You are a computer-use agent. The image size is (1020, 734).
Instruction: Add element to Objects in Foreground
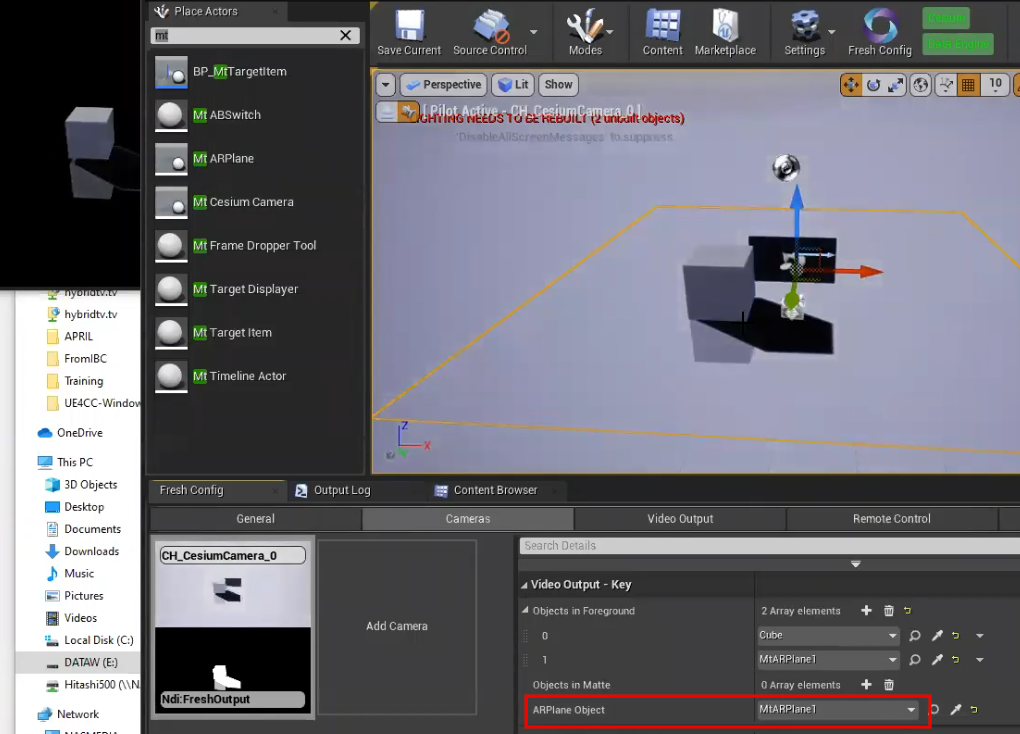(x=866, y=610)
